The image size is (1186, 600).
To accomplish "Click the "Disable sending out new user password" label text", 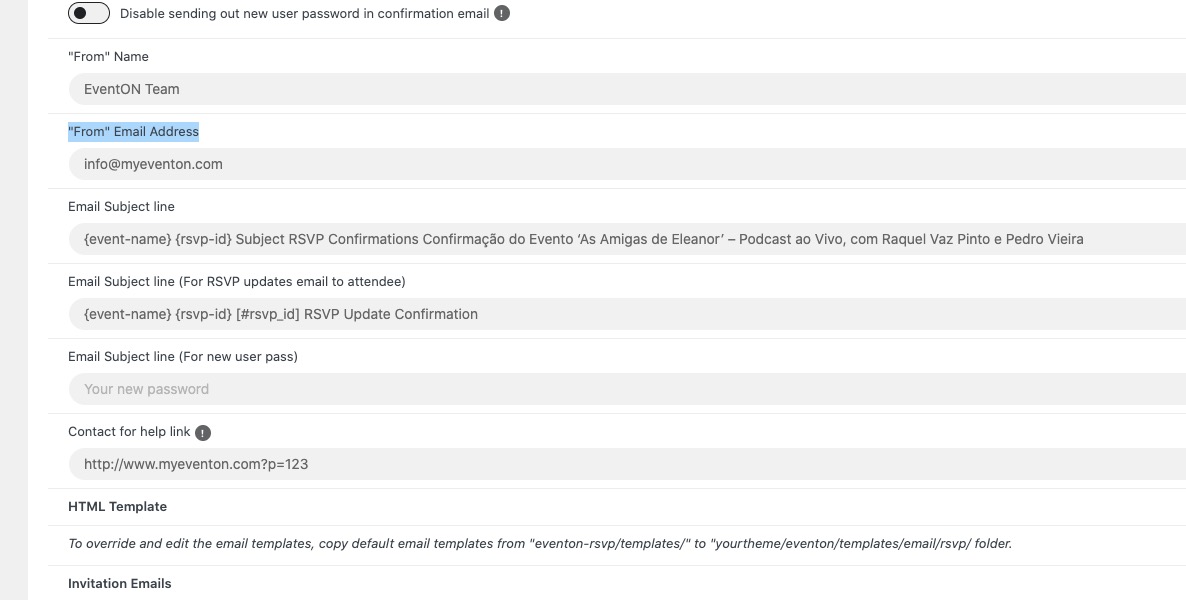I will click(304, 14).
